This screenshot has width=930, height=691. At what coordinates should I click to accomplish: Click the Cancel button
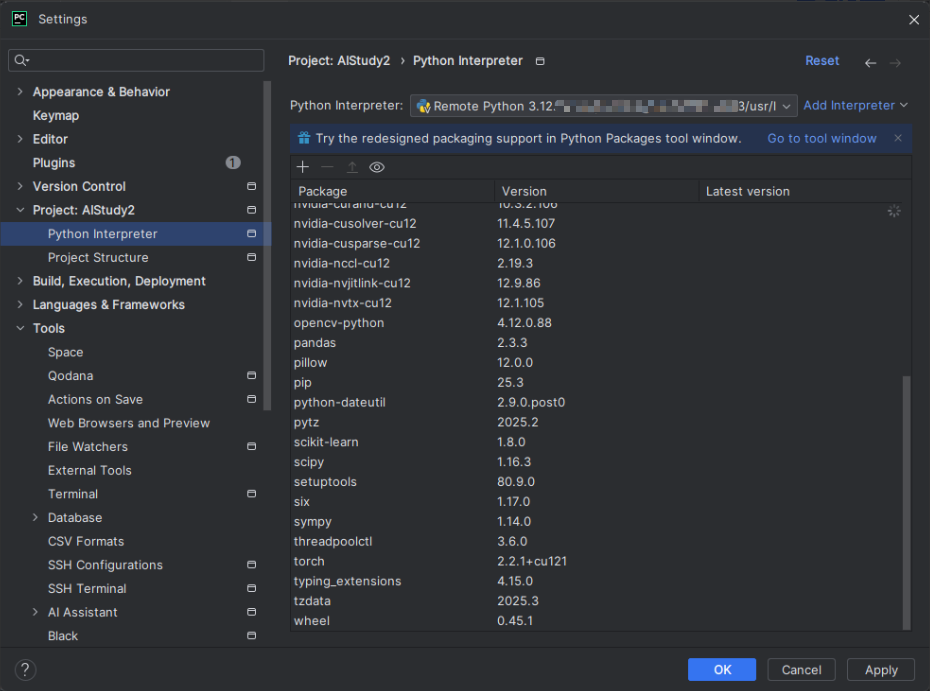pyautogui.click(x=801, y=670)
